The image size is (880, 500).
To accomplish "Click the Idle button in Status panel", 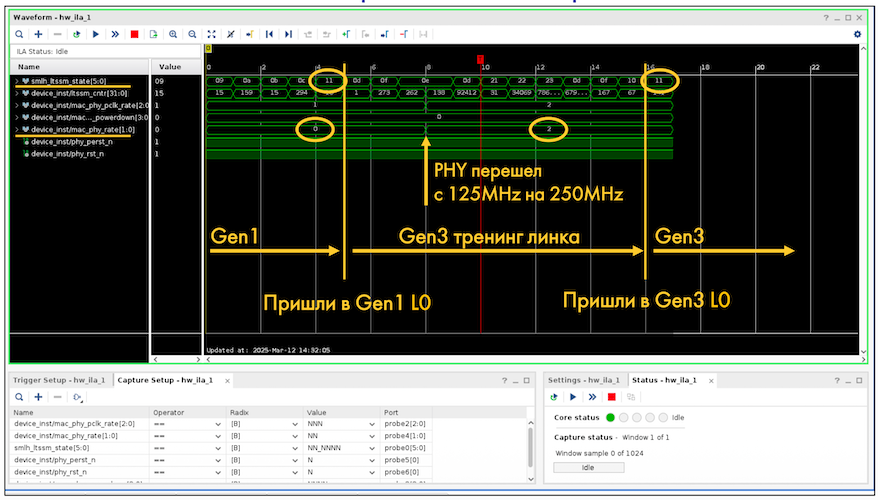I will (x=588, y=467).
